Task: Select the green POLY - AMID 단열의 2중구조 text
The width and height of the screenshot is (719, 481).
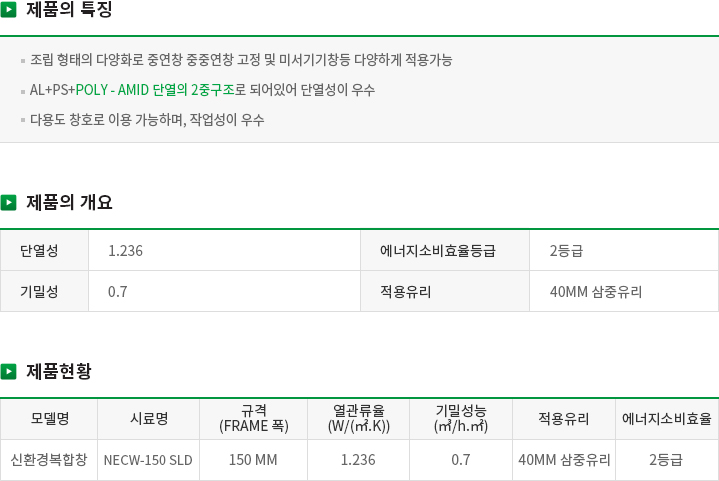Action: tap(155, 89)
